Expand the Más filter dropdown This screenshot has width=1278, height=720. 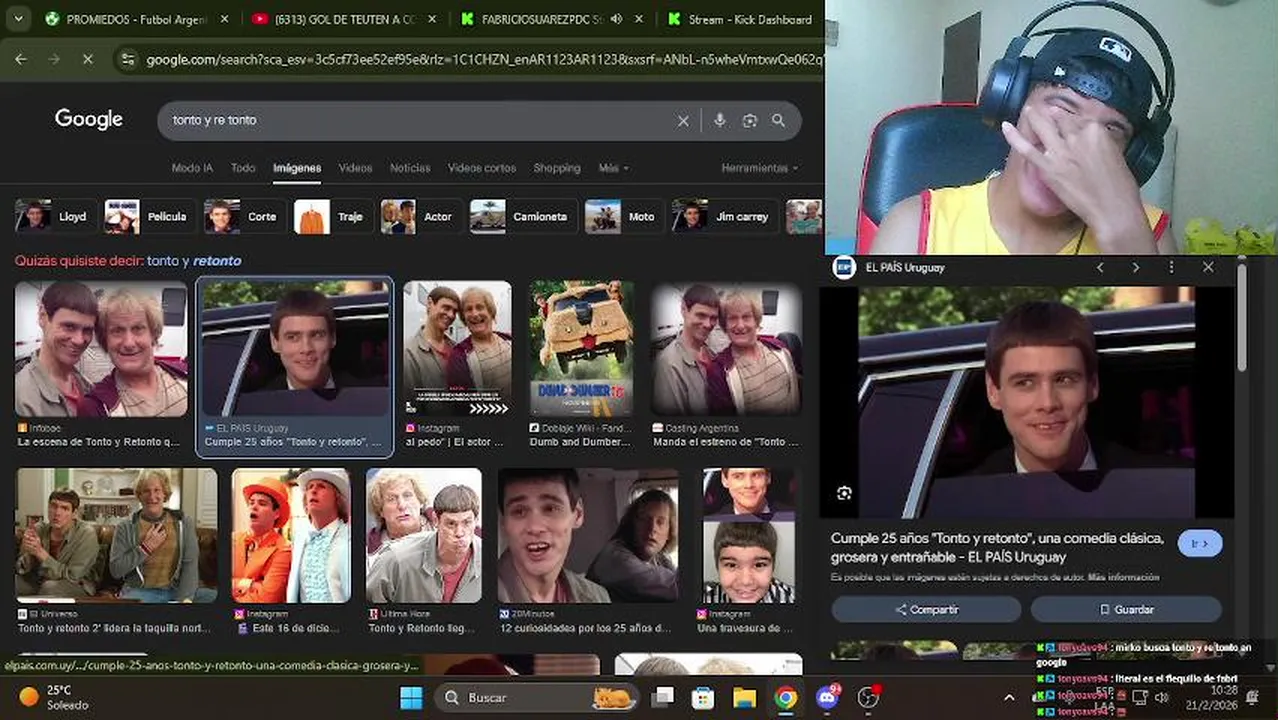coord(613,168)
